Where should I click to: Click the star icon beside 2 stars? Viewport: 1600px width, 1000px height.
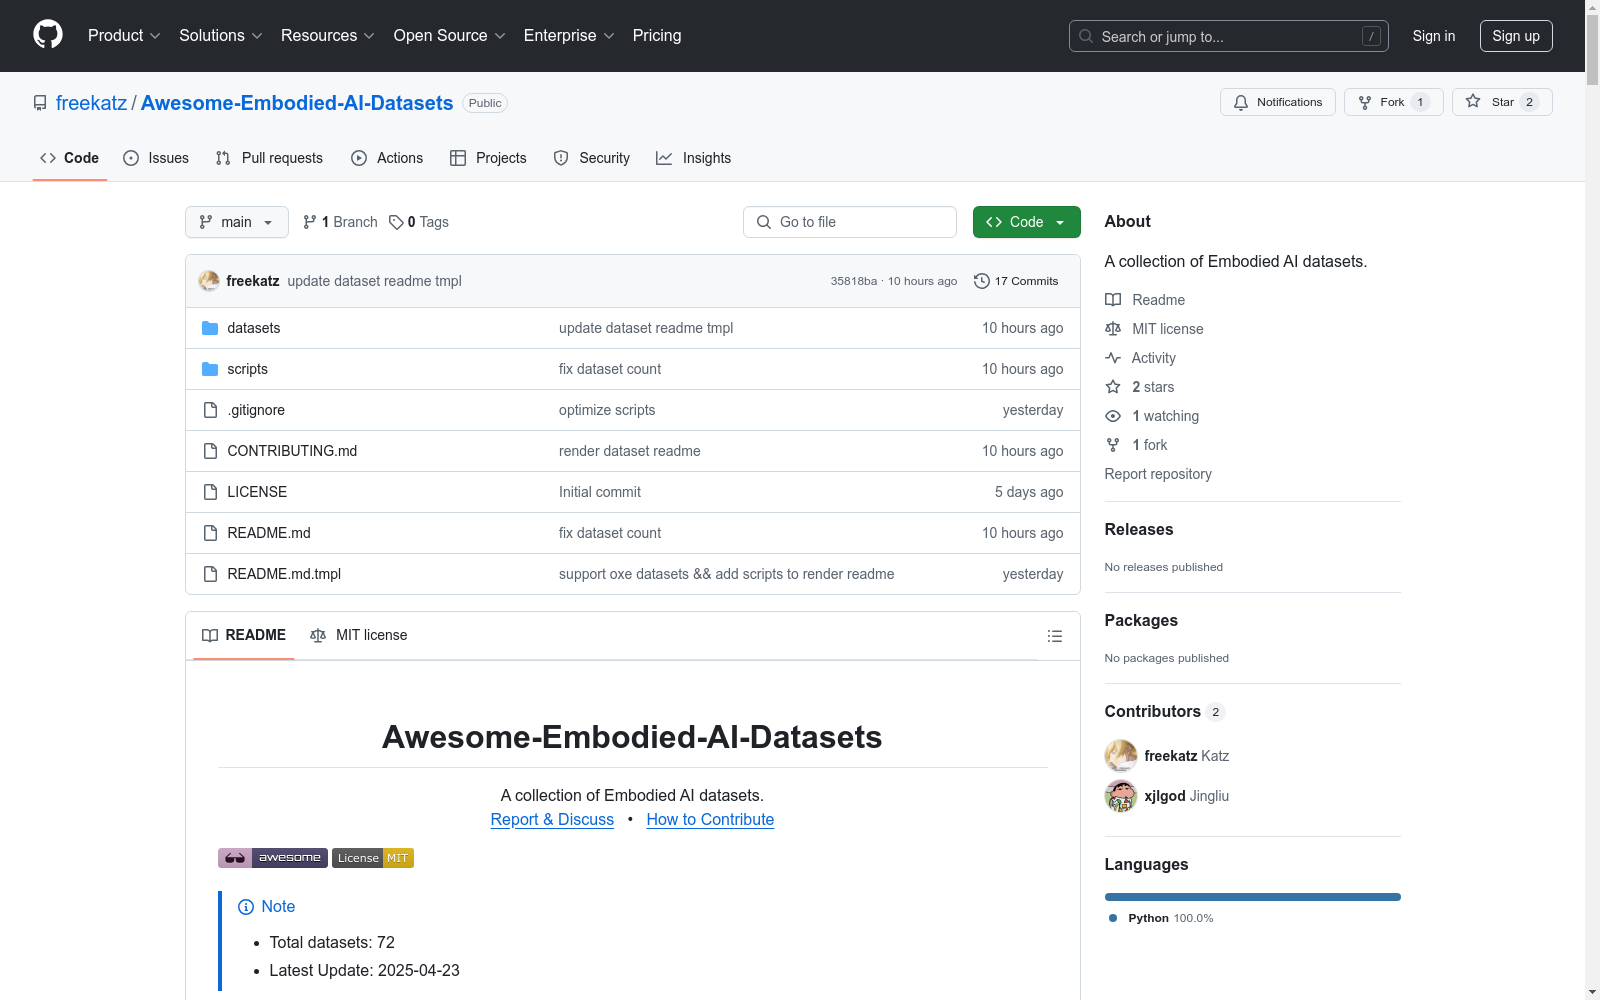tap(1113, 387)
